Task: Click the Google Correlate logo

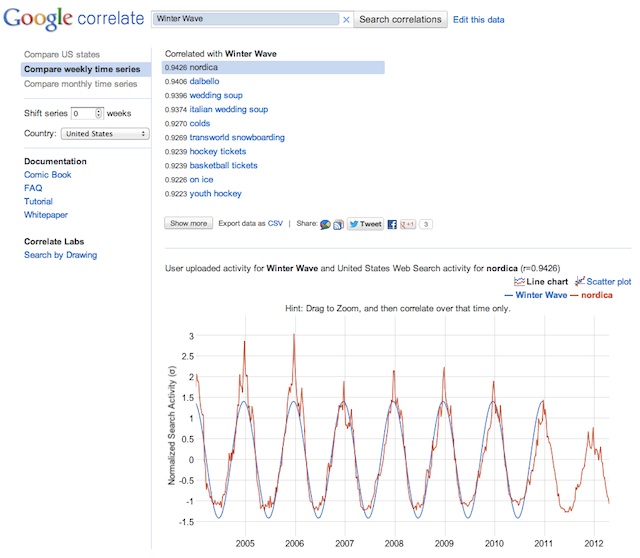Action: pos(74,18)
